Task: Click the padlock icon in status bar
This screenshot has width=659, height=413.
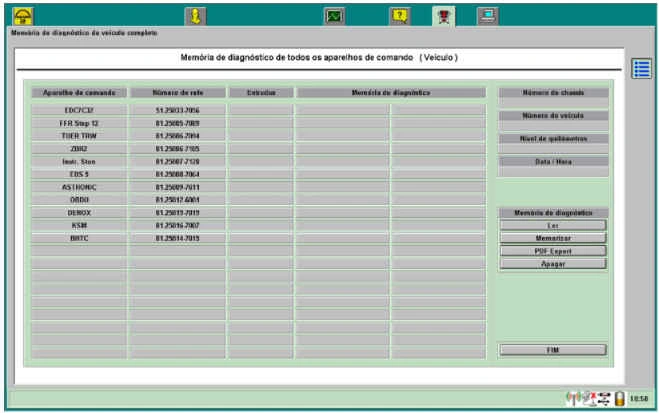Action: coord(620,398)
